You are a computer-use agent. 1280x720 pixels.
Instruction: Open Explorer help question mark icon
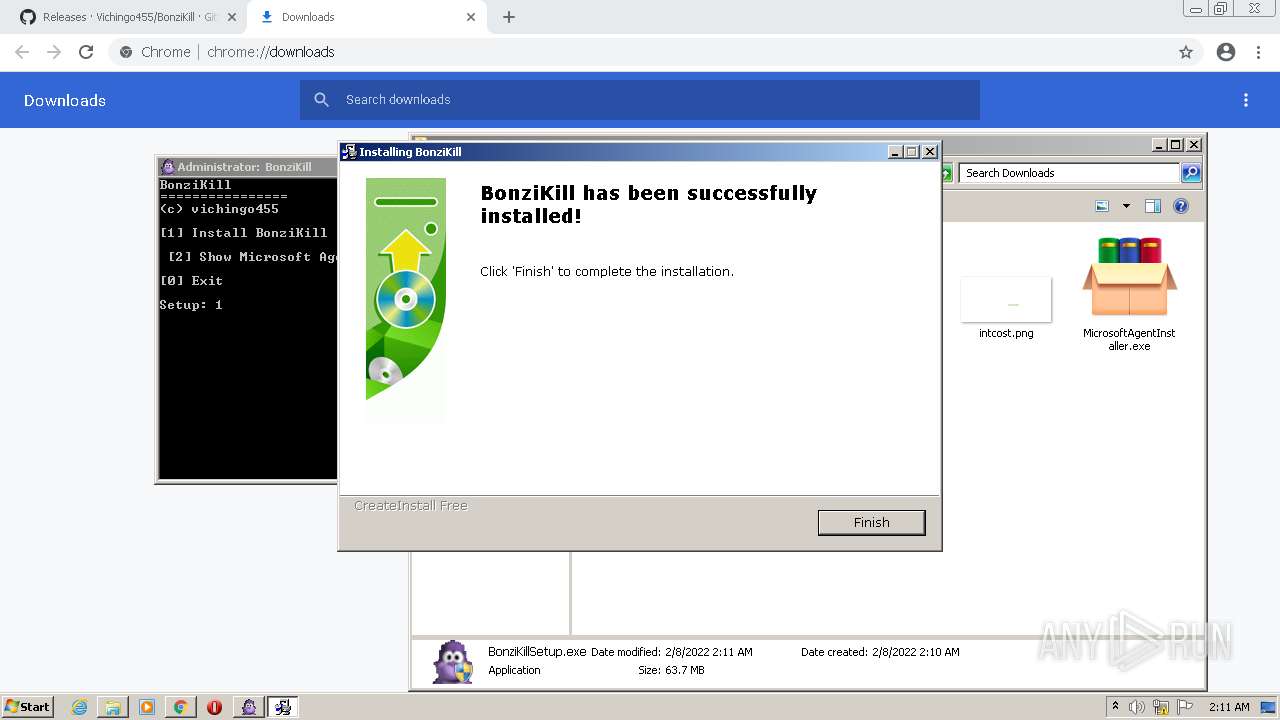click(x=1181, y=206)
